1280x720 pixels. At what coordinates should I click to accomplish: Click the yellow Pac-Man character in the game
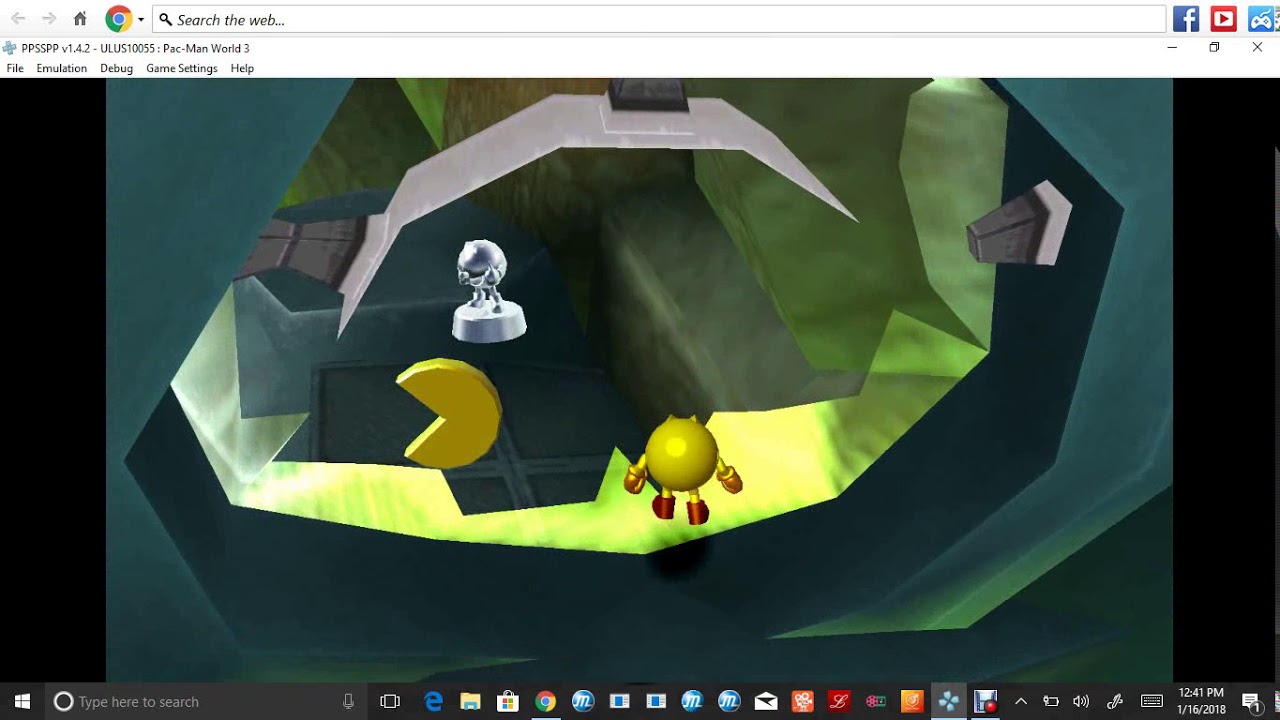683,468
